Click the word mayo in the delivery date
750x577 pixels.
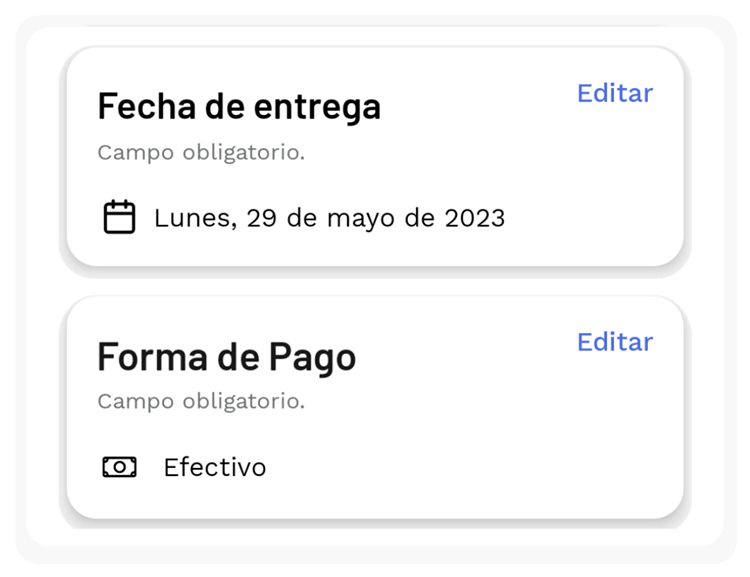pyautogui.click(x=361, y=219)
